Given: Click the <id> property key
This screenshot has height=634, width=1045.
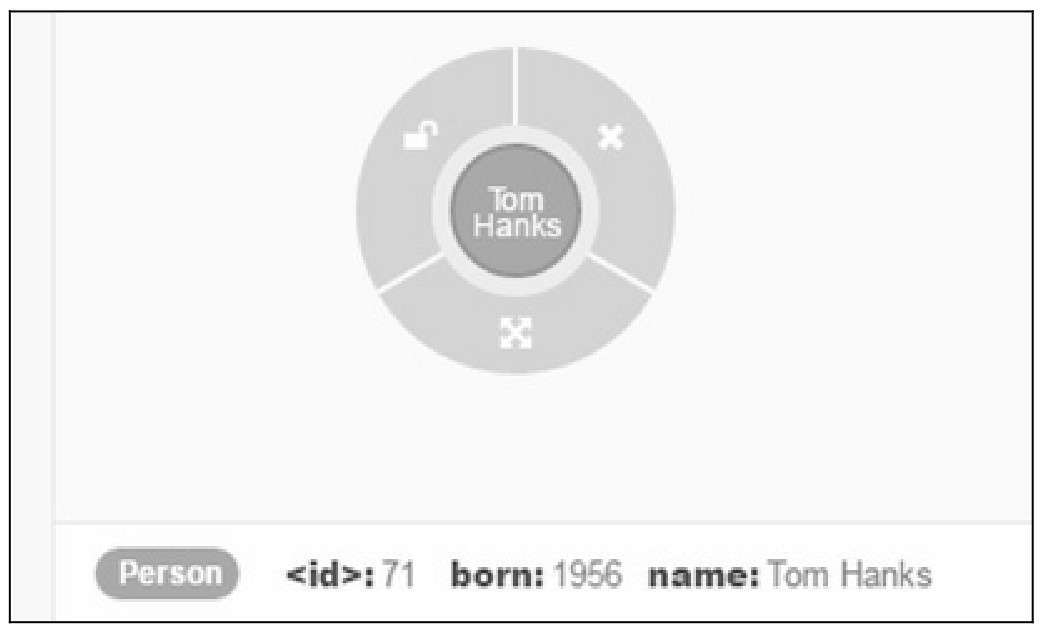Looking at the screenshot, I should (329, 575).
